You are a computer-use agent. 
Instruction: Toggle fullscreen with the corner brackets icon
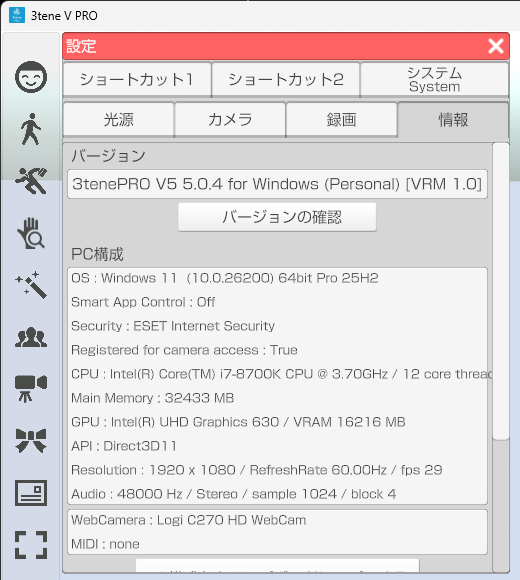pos(31,545)
